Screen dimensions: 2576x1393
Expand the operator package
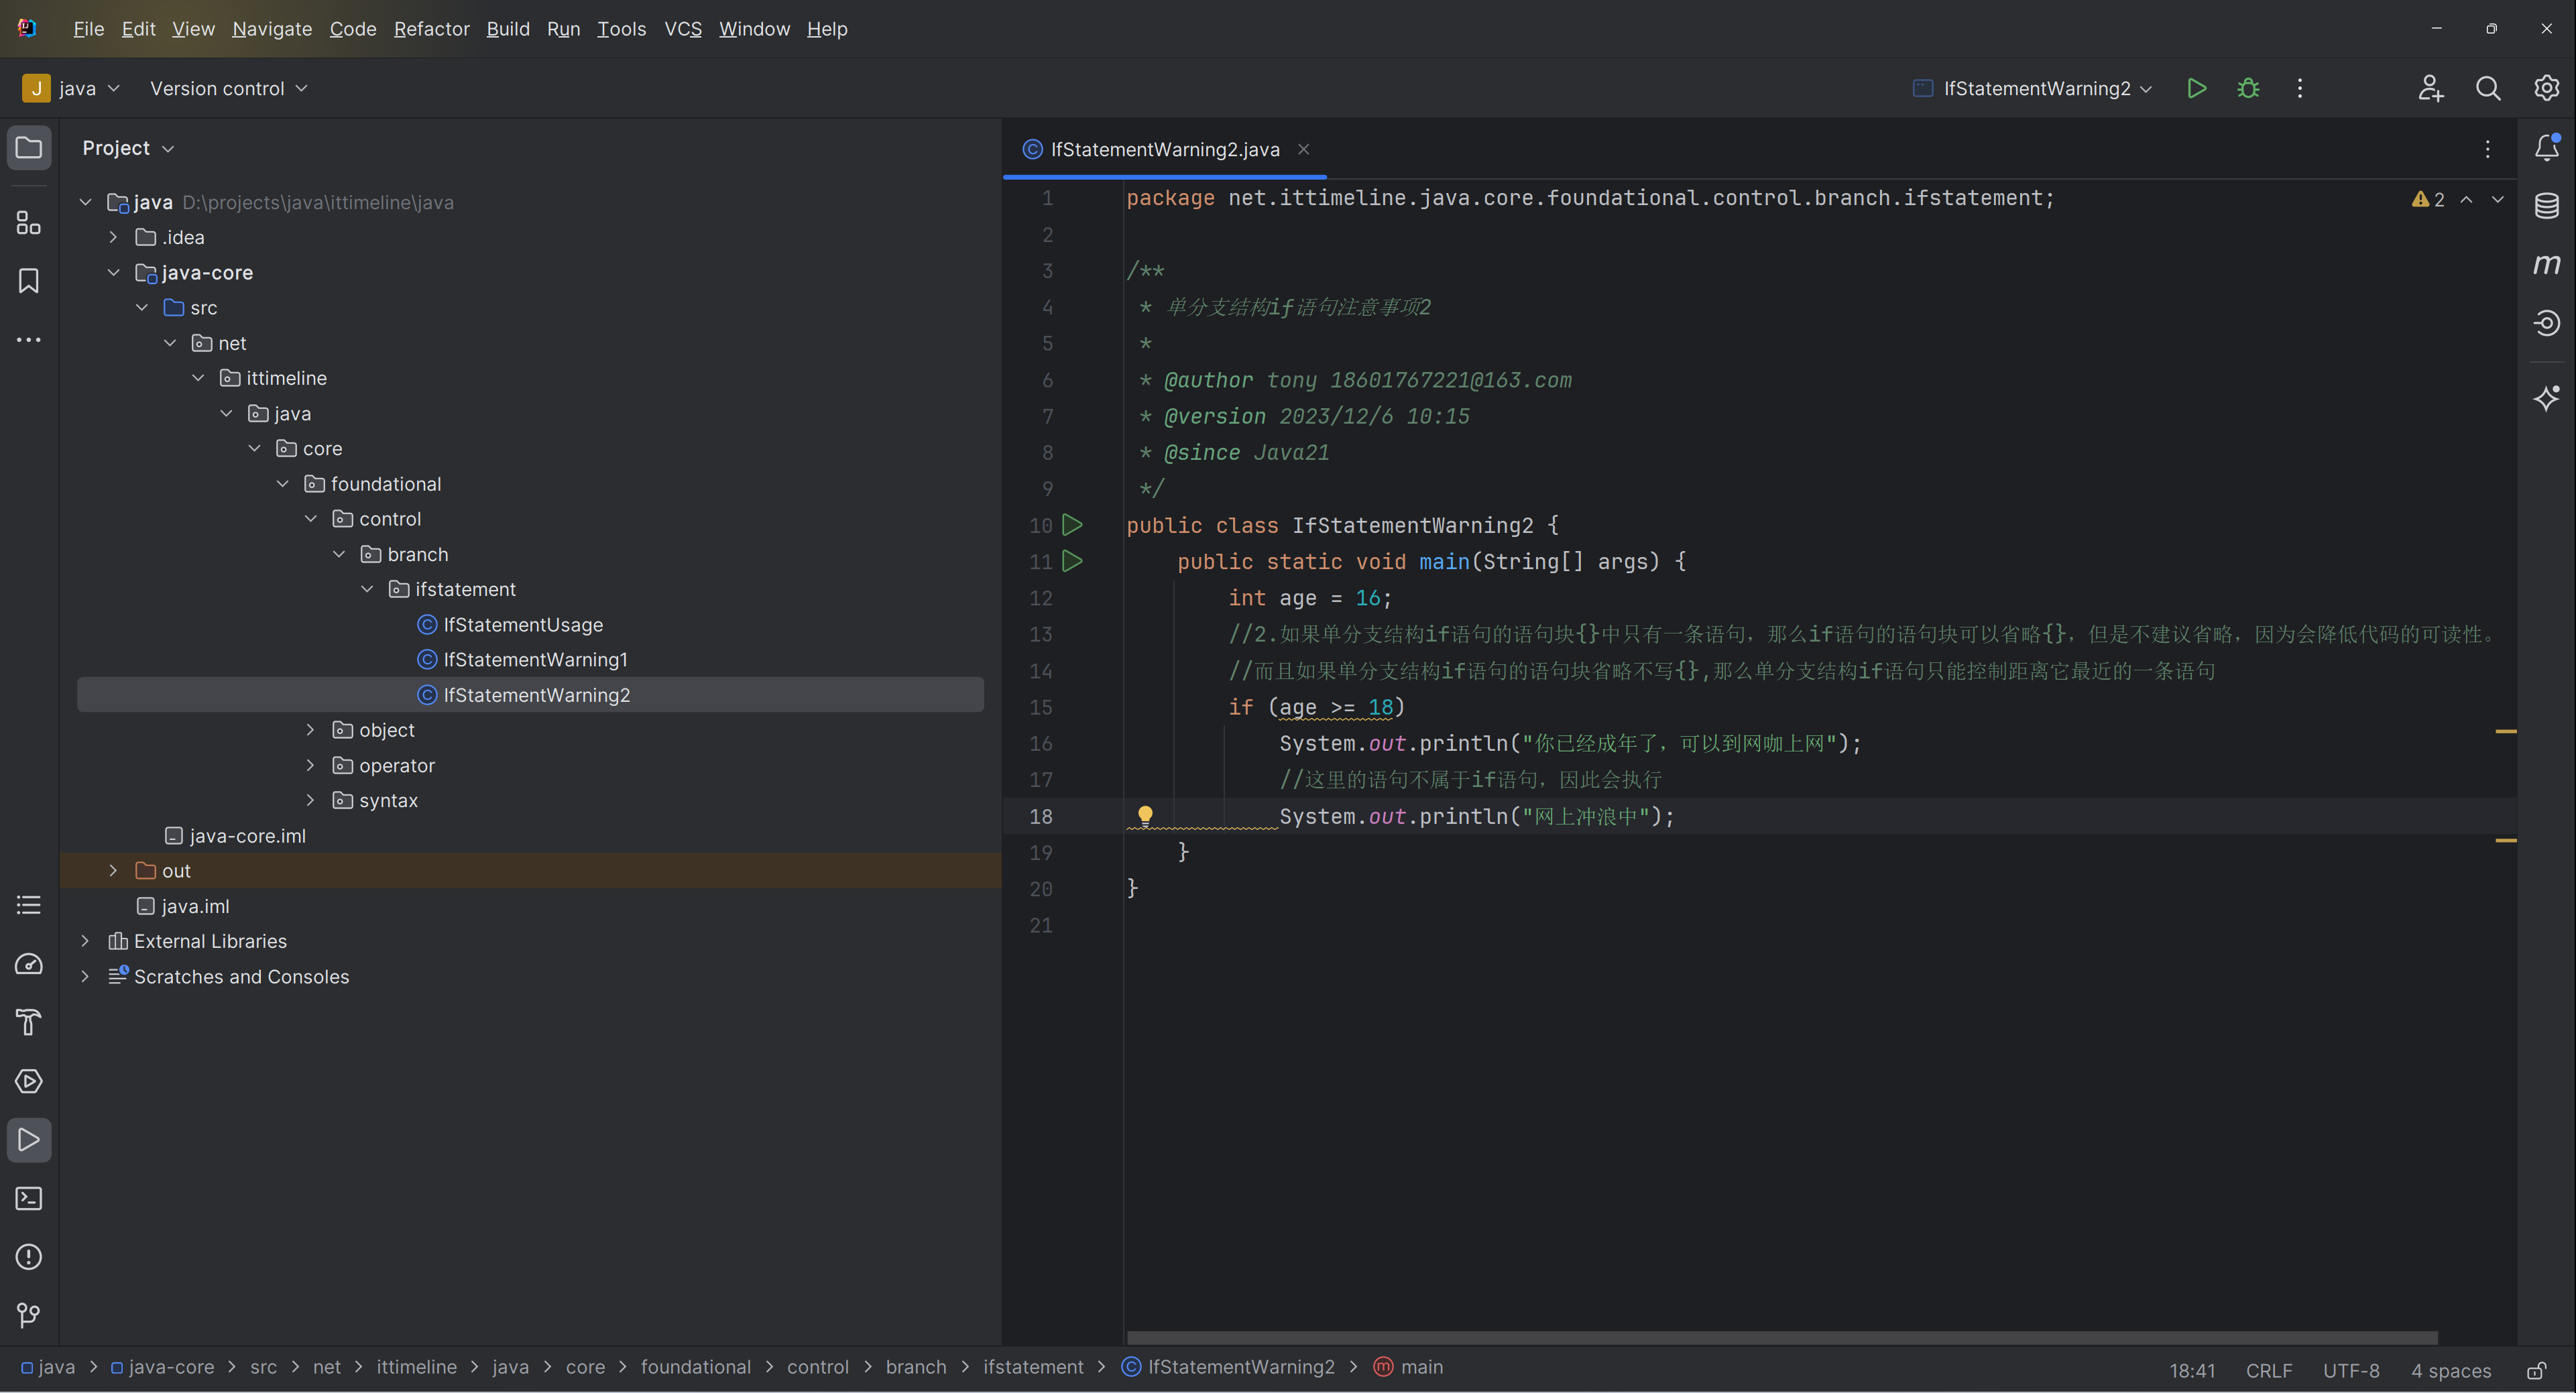(x=310, y=765)
